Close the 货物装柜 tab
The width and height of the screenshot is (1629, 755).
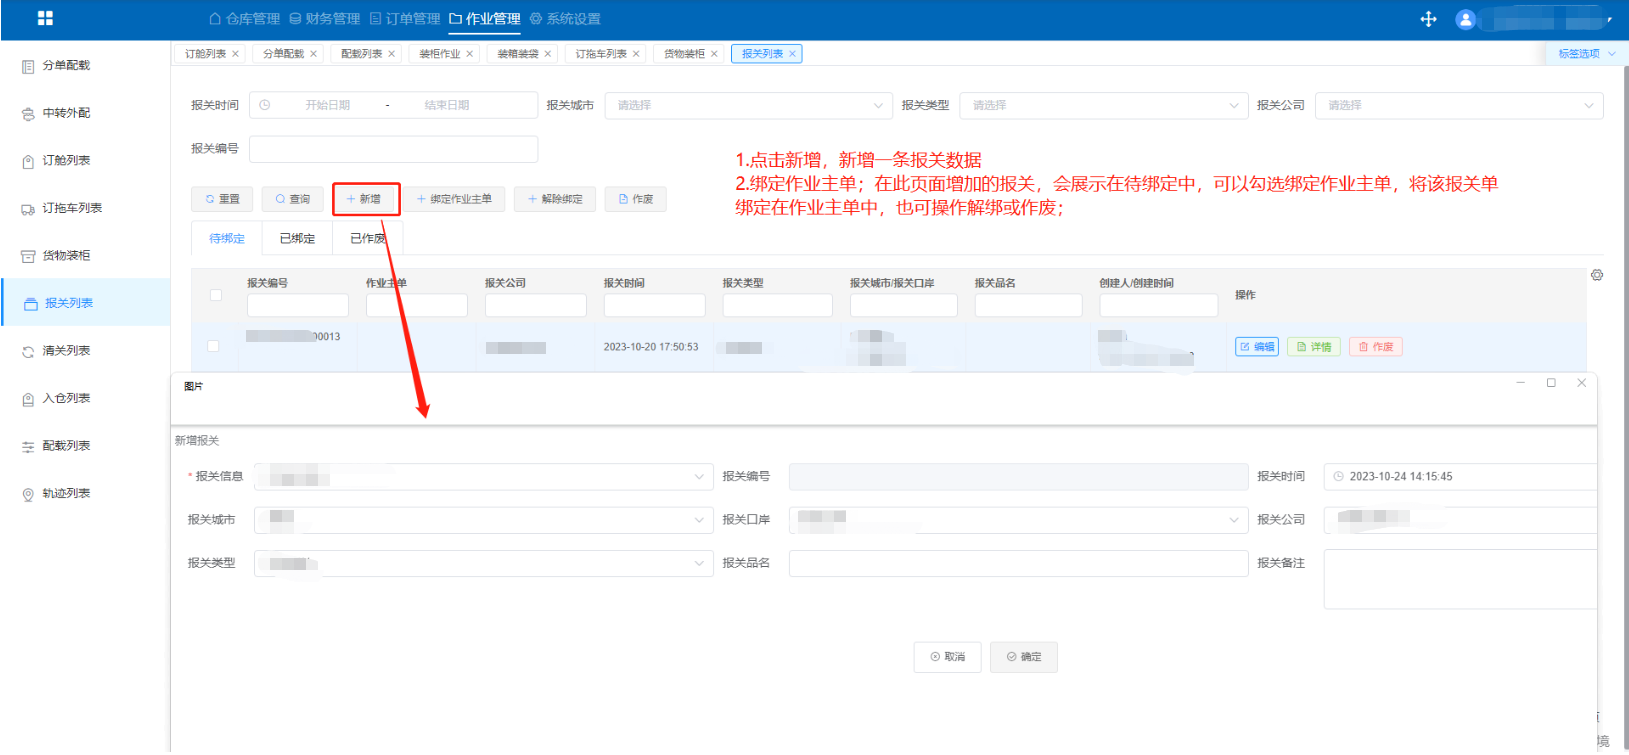pos(713,54)
